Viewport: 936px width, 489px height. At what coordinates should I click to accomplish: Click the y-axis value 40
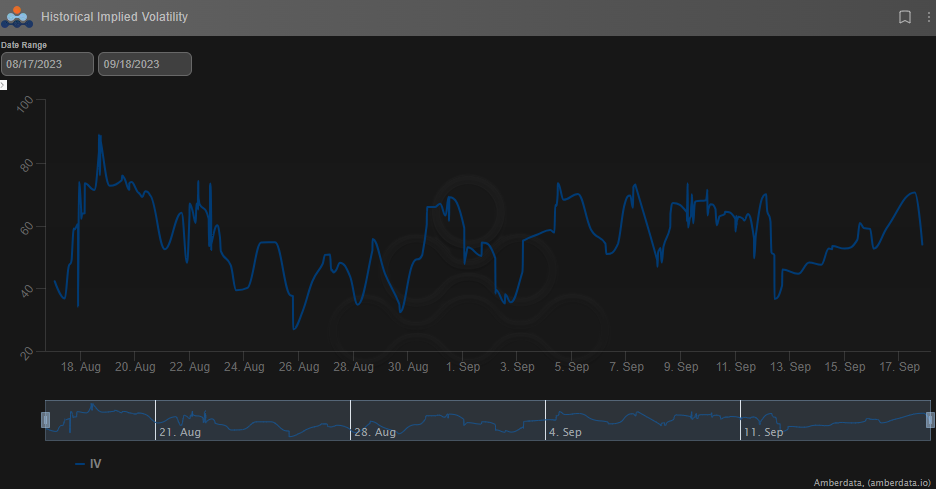pyautogui.click(x=27, y=291)
